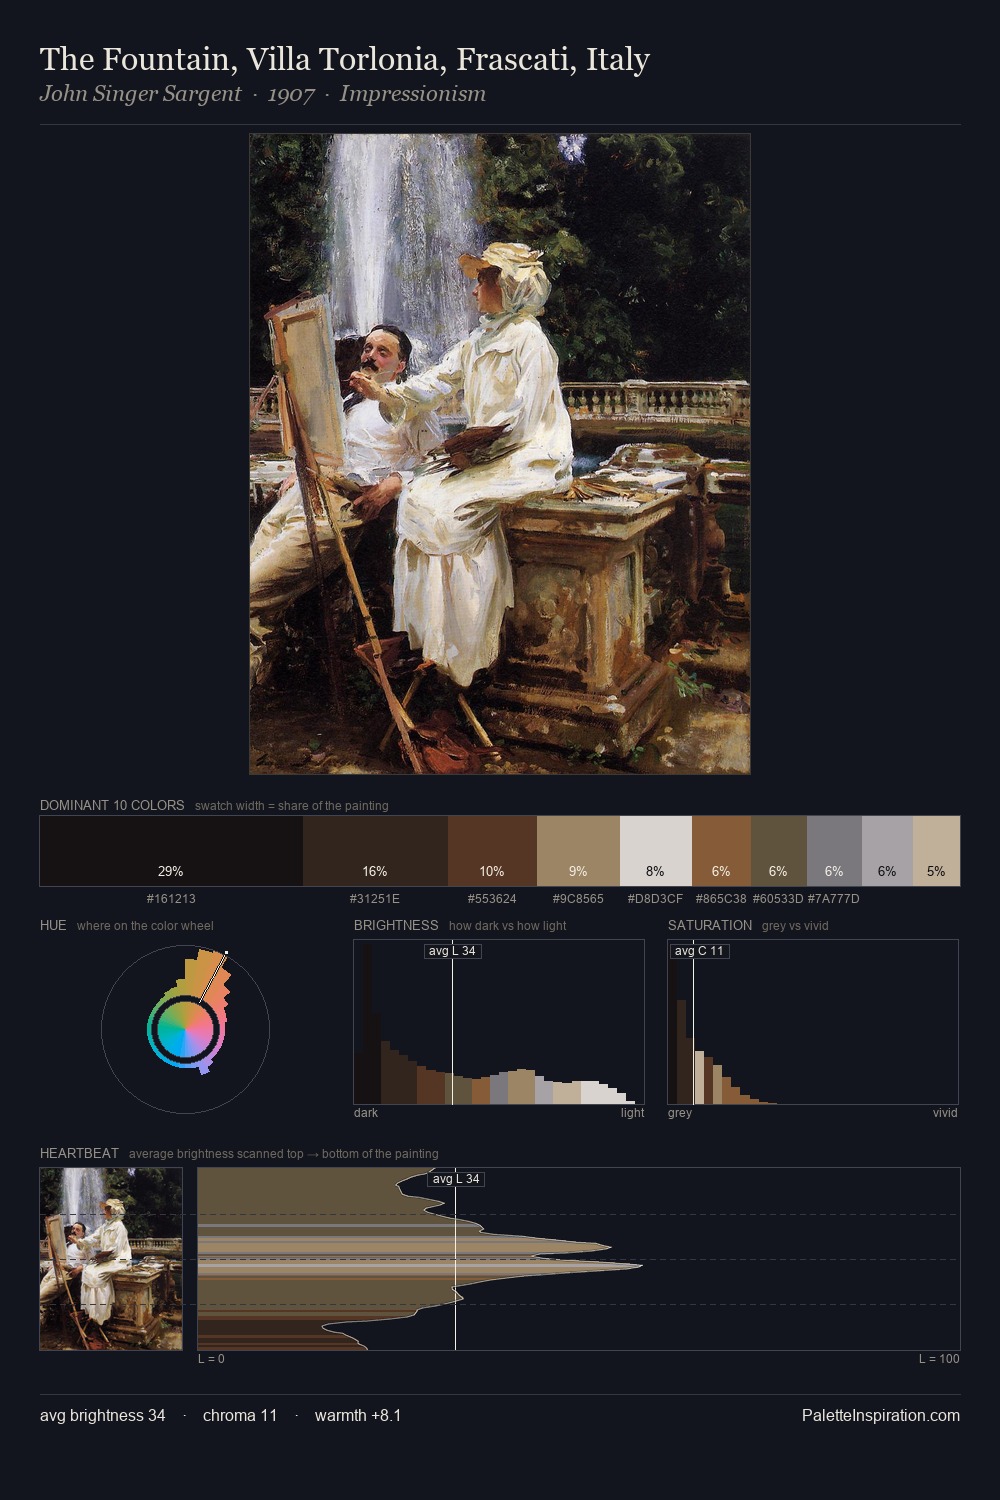The height and width of the screenshot is (1500, 1000).
Task: Click the hex label #D8D3CF
Action: click(656, 899)
